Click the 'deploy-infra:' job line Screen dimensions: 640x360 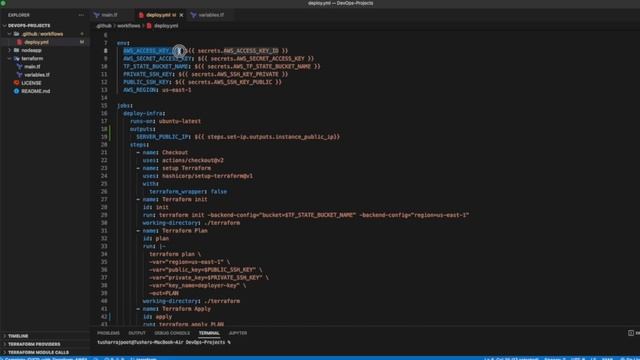click(144, 113)
